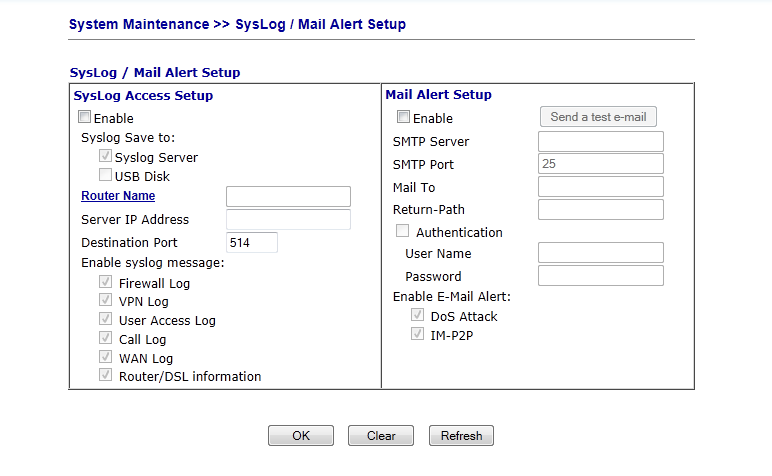
Task: Toggle the Syslog Server checkbox
Action: tap(106, 157)
